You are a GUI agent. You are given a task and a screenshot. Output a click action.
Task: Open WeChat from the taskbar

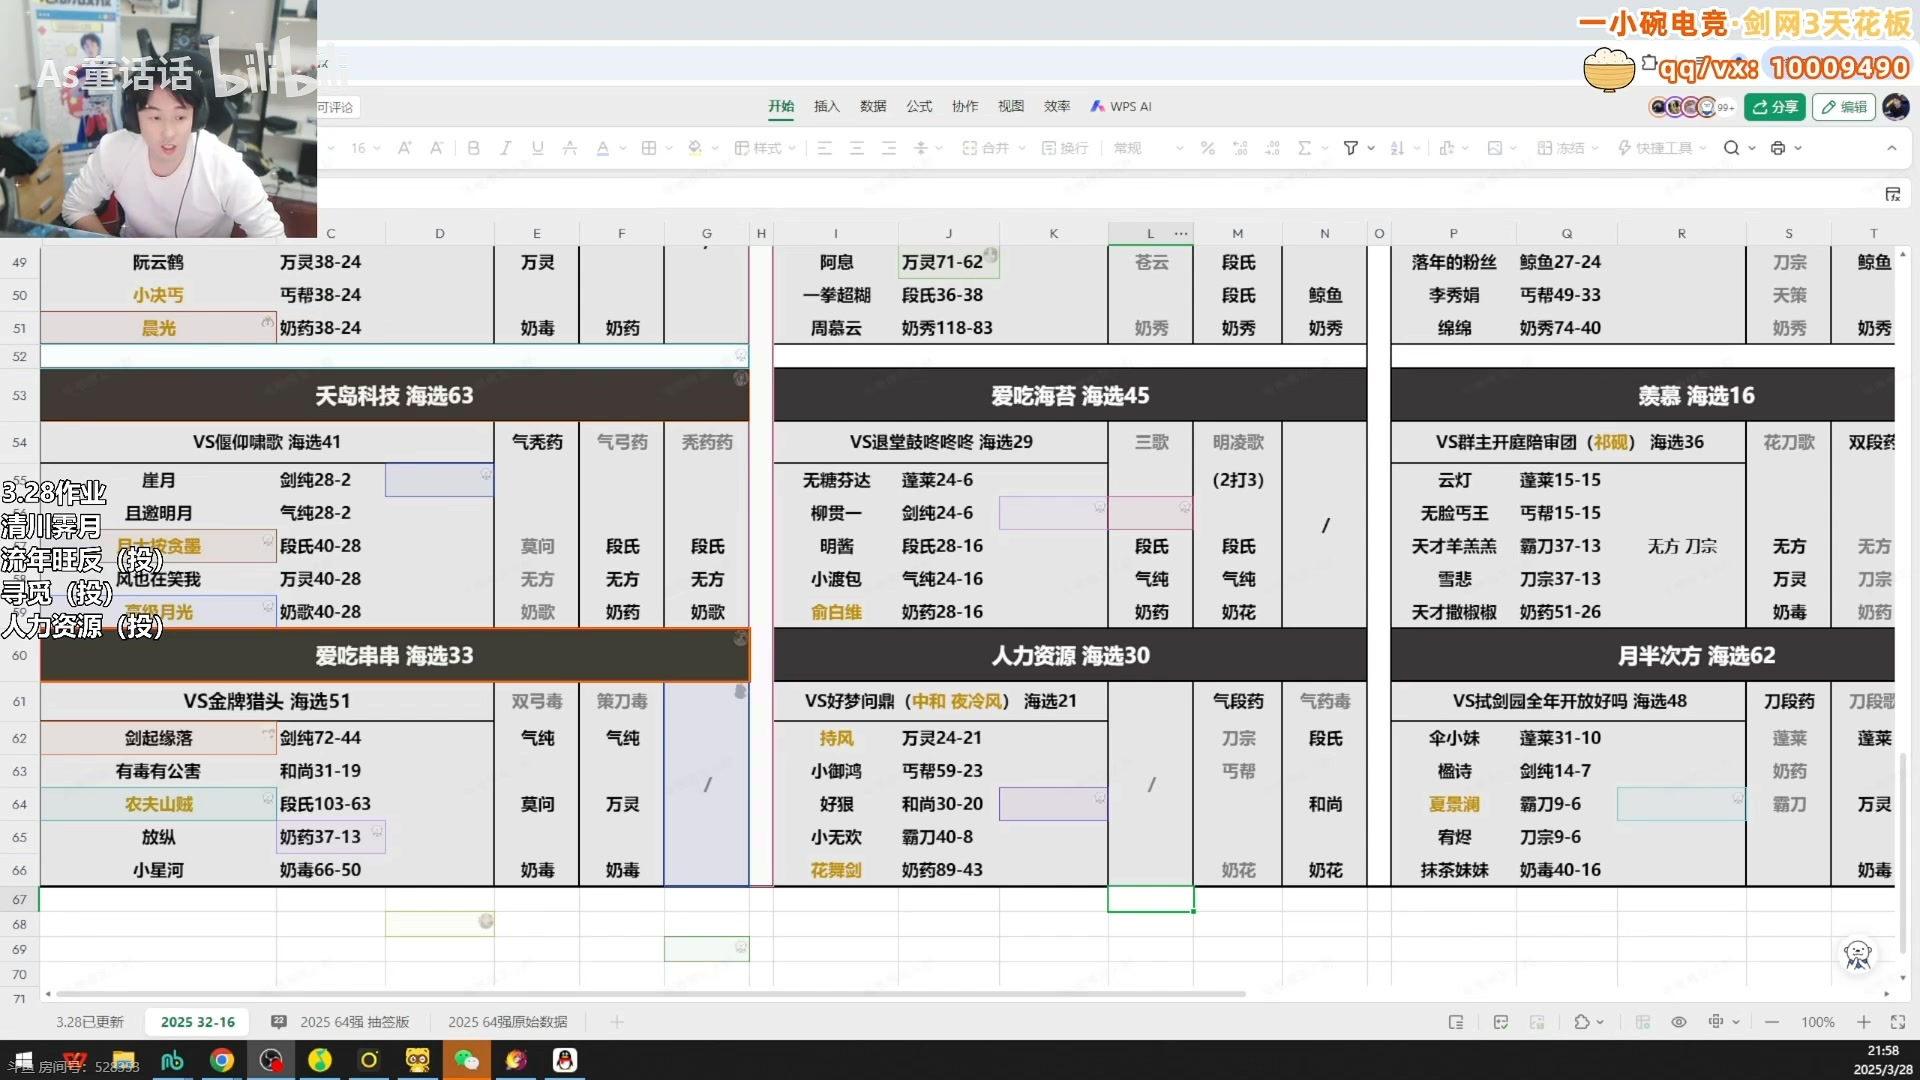tap(466, 1060)
